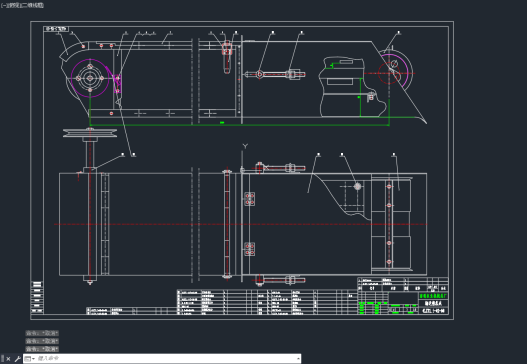Screen dimensions: 527x364
Task: Select the V-belt pulley above lower view
Action: pos(90,133)
